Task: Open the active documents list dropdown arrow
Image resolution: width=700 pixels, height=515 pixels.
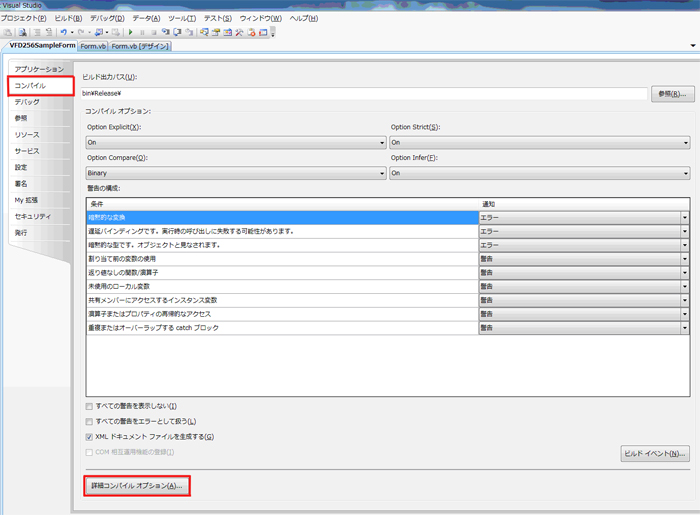Action: [693, 46]
